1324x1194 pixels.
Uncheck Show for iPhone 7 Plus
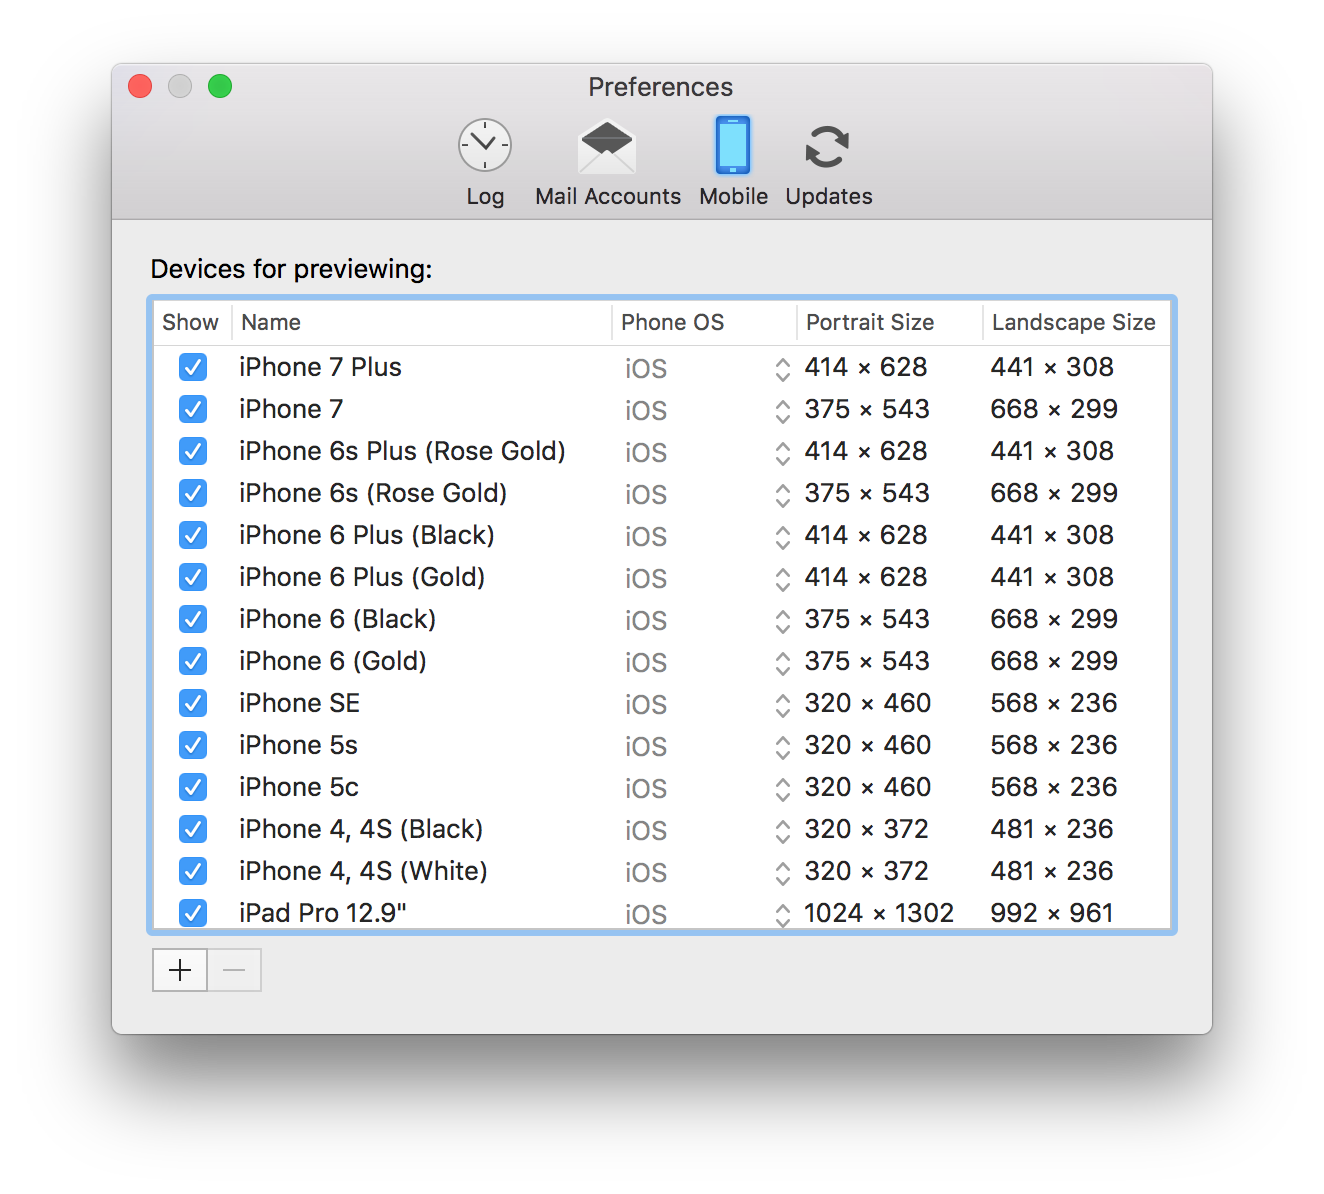(193, 367)
